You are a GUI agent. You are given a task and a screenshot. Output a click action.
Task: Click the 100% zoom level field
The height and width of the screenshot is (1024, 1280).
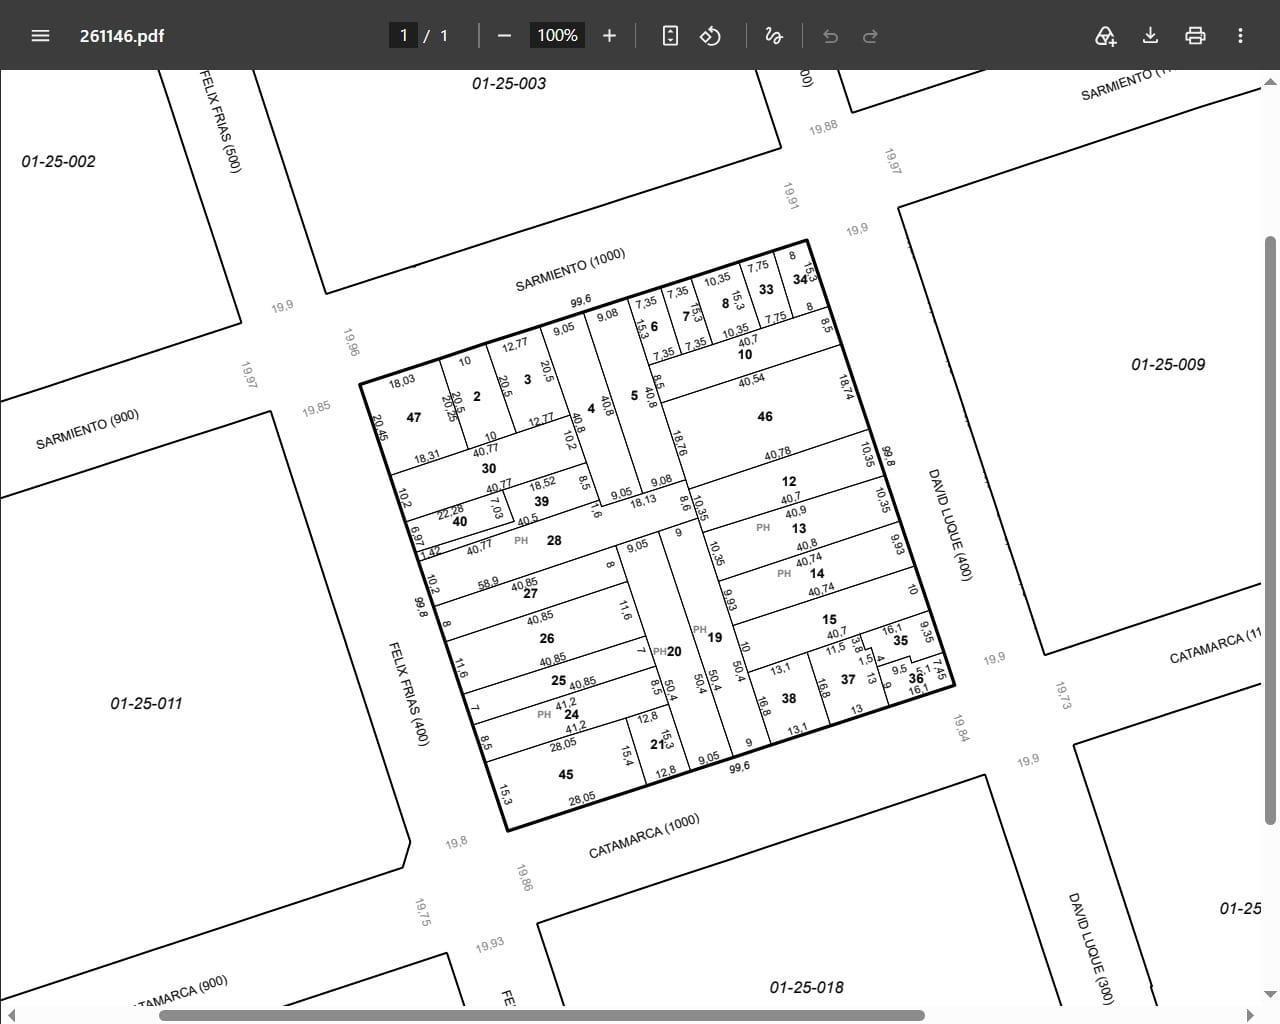point(557,36)
